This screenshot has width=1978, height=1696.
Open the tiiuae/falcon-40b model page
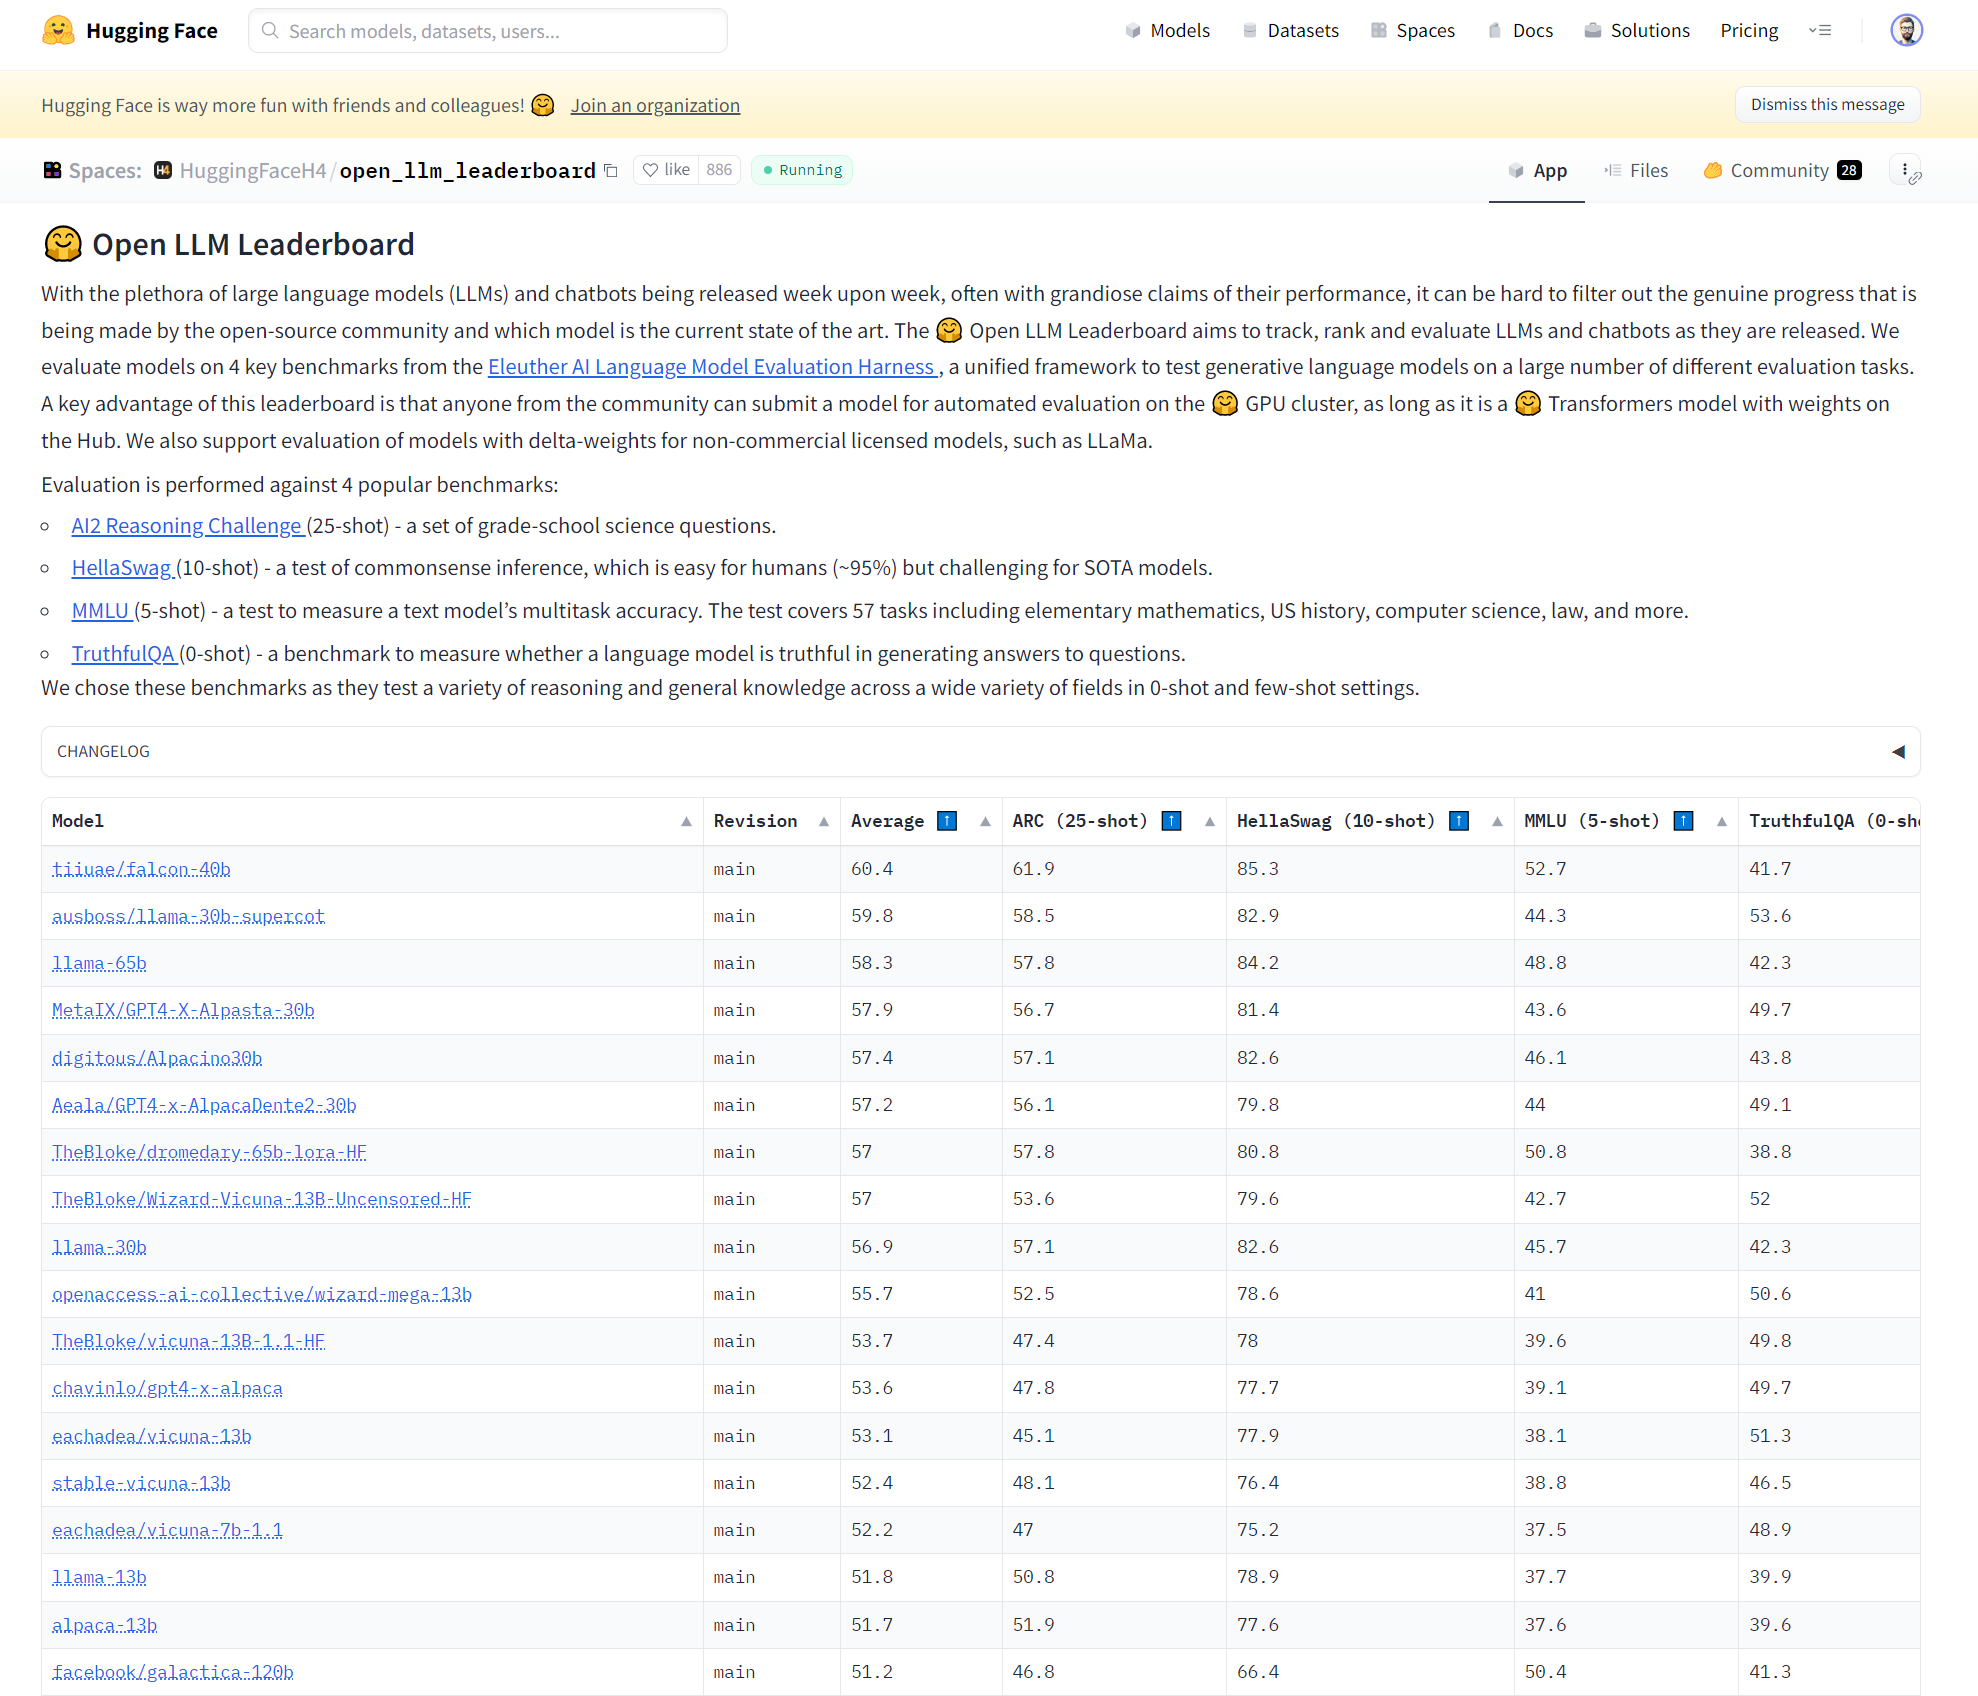(141, 868)
